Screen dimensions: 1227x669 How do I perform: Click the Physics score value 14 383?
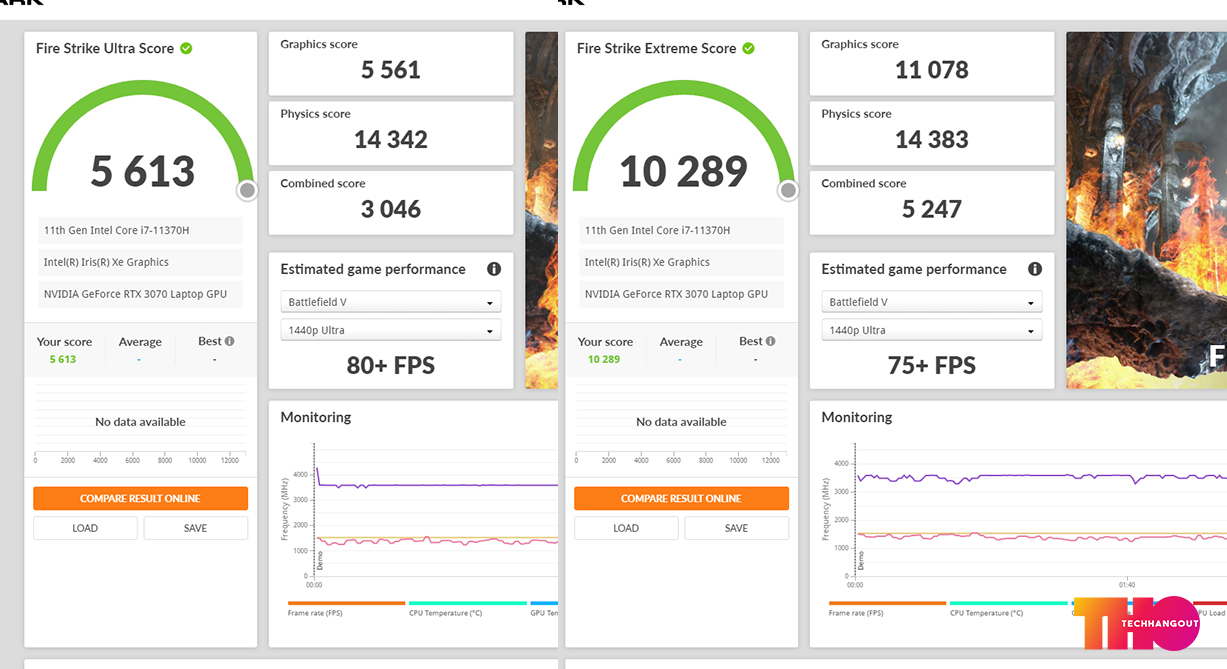[932, 140]
